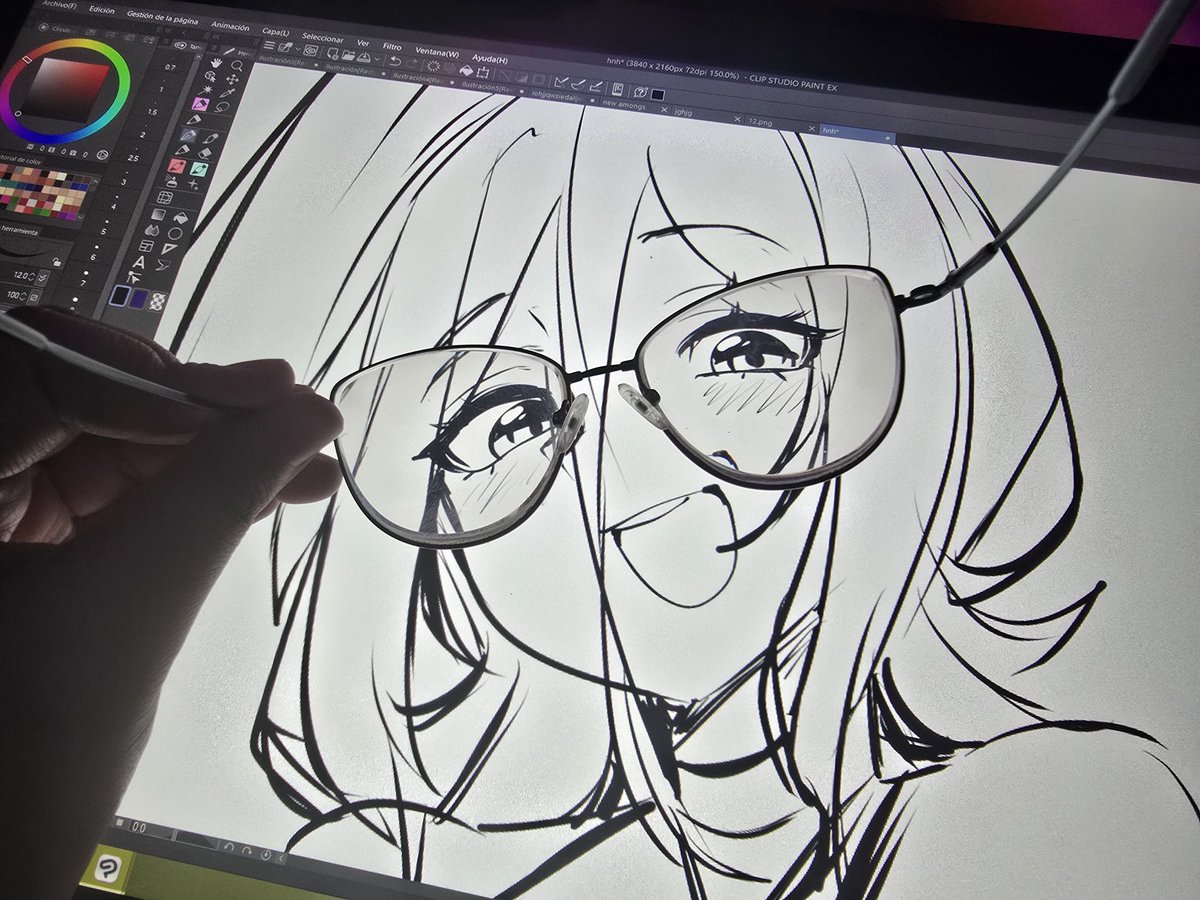Select the green Blend tool icon

[199, 169]
